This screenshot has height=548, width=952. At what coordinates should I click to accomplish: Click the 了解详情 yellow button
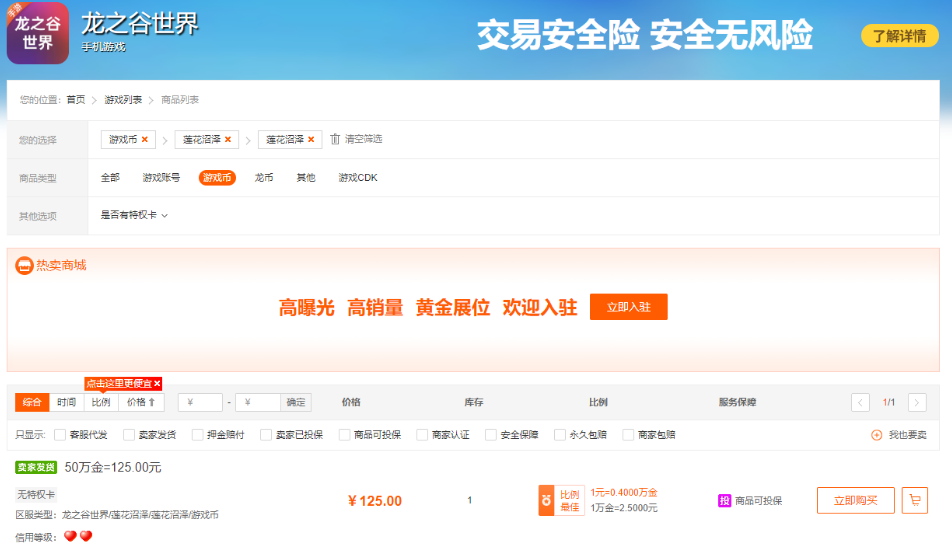click(900, 36)
